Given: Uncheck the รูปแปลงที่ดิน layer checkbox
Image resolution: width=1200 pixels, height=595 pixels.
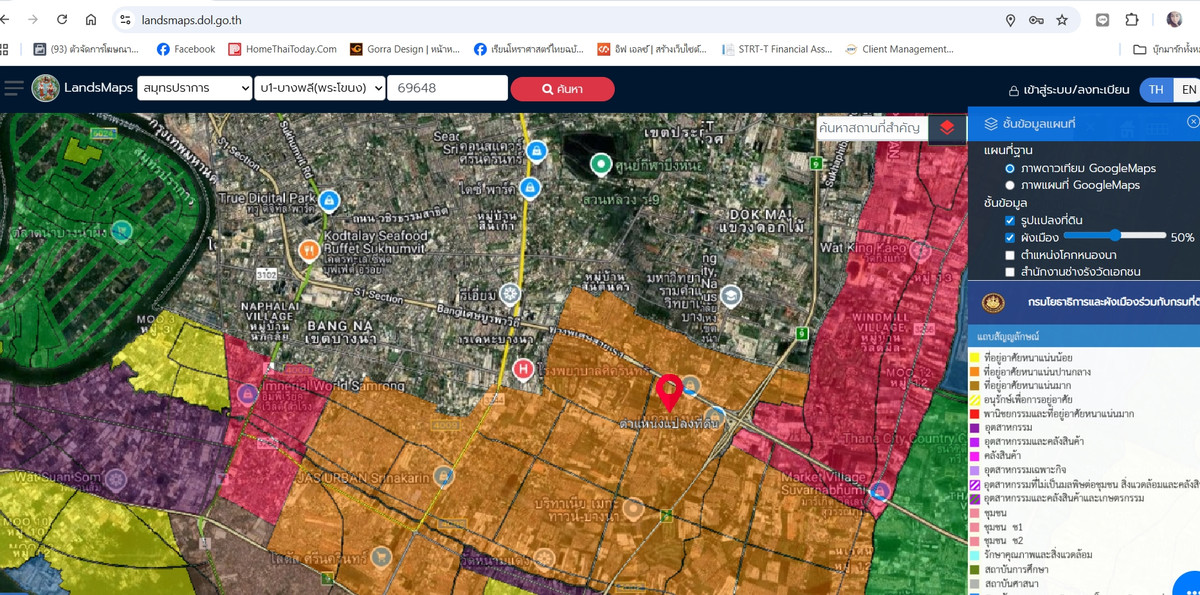Looking at the screenshot, I should tap(1010, 220).
